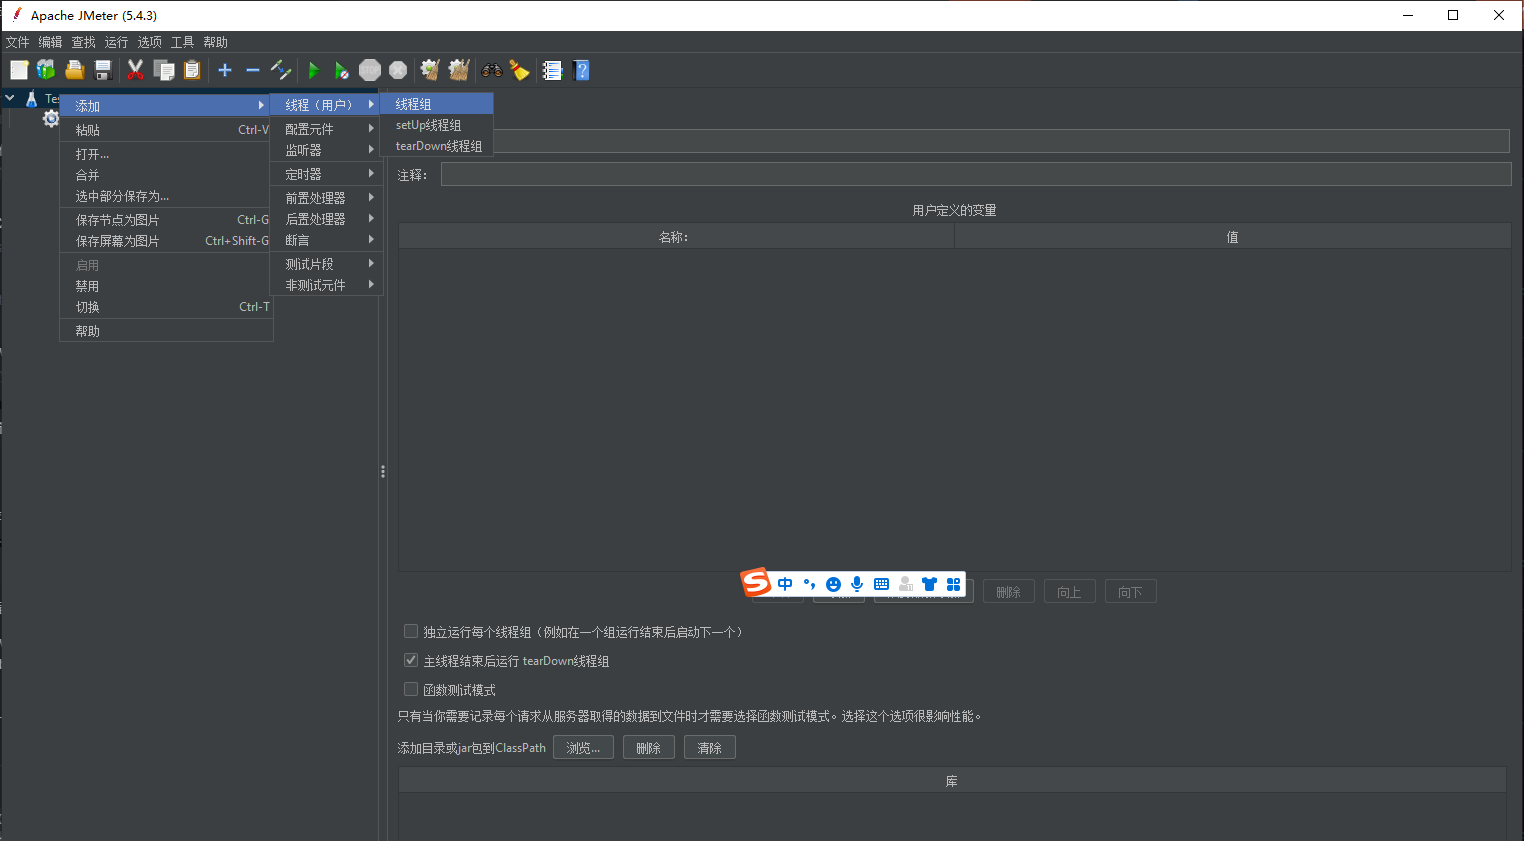The image size is (1524, 841).
Task: Click the ClassPath 删除 button
Action: (x=649, y=748)
